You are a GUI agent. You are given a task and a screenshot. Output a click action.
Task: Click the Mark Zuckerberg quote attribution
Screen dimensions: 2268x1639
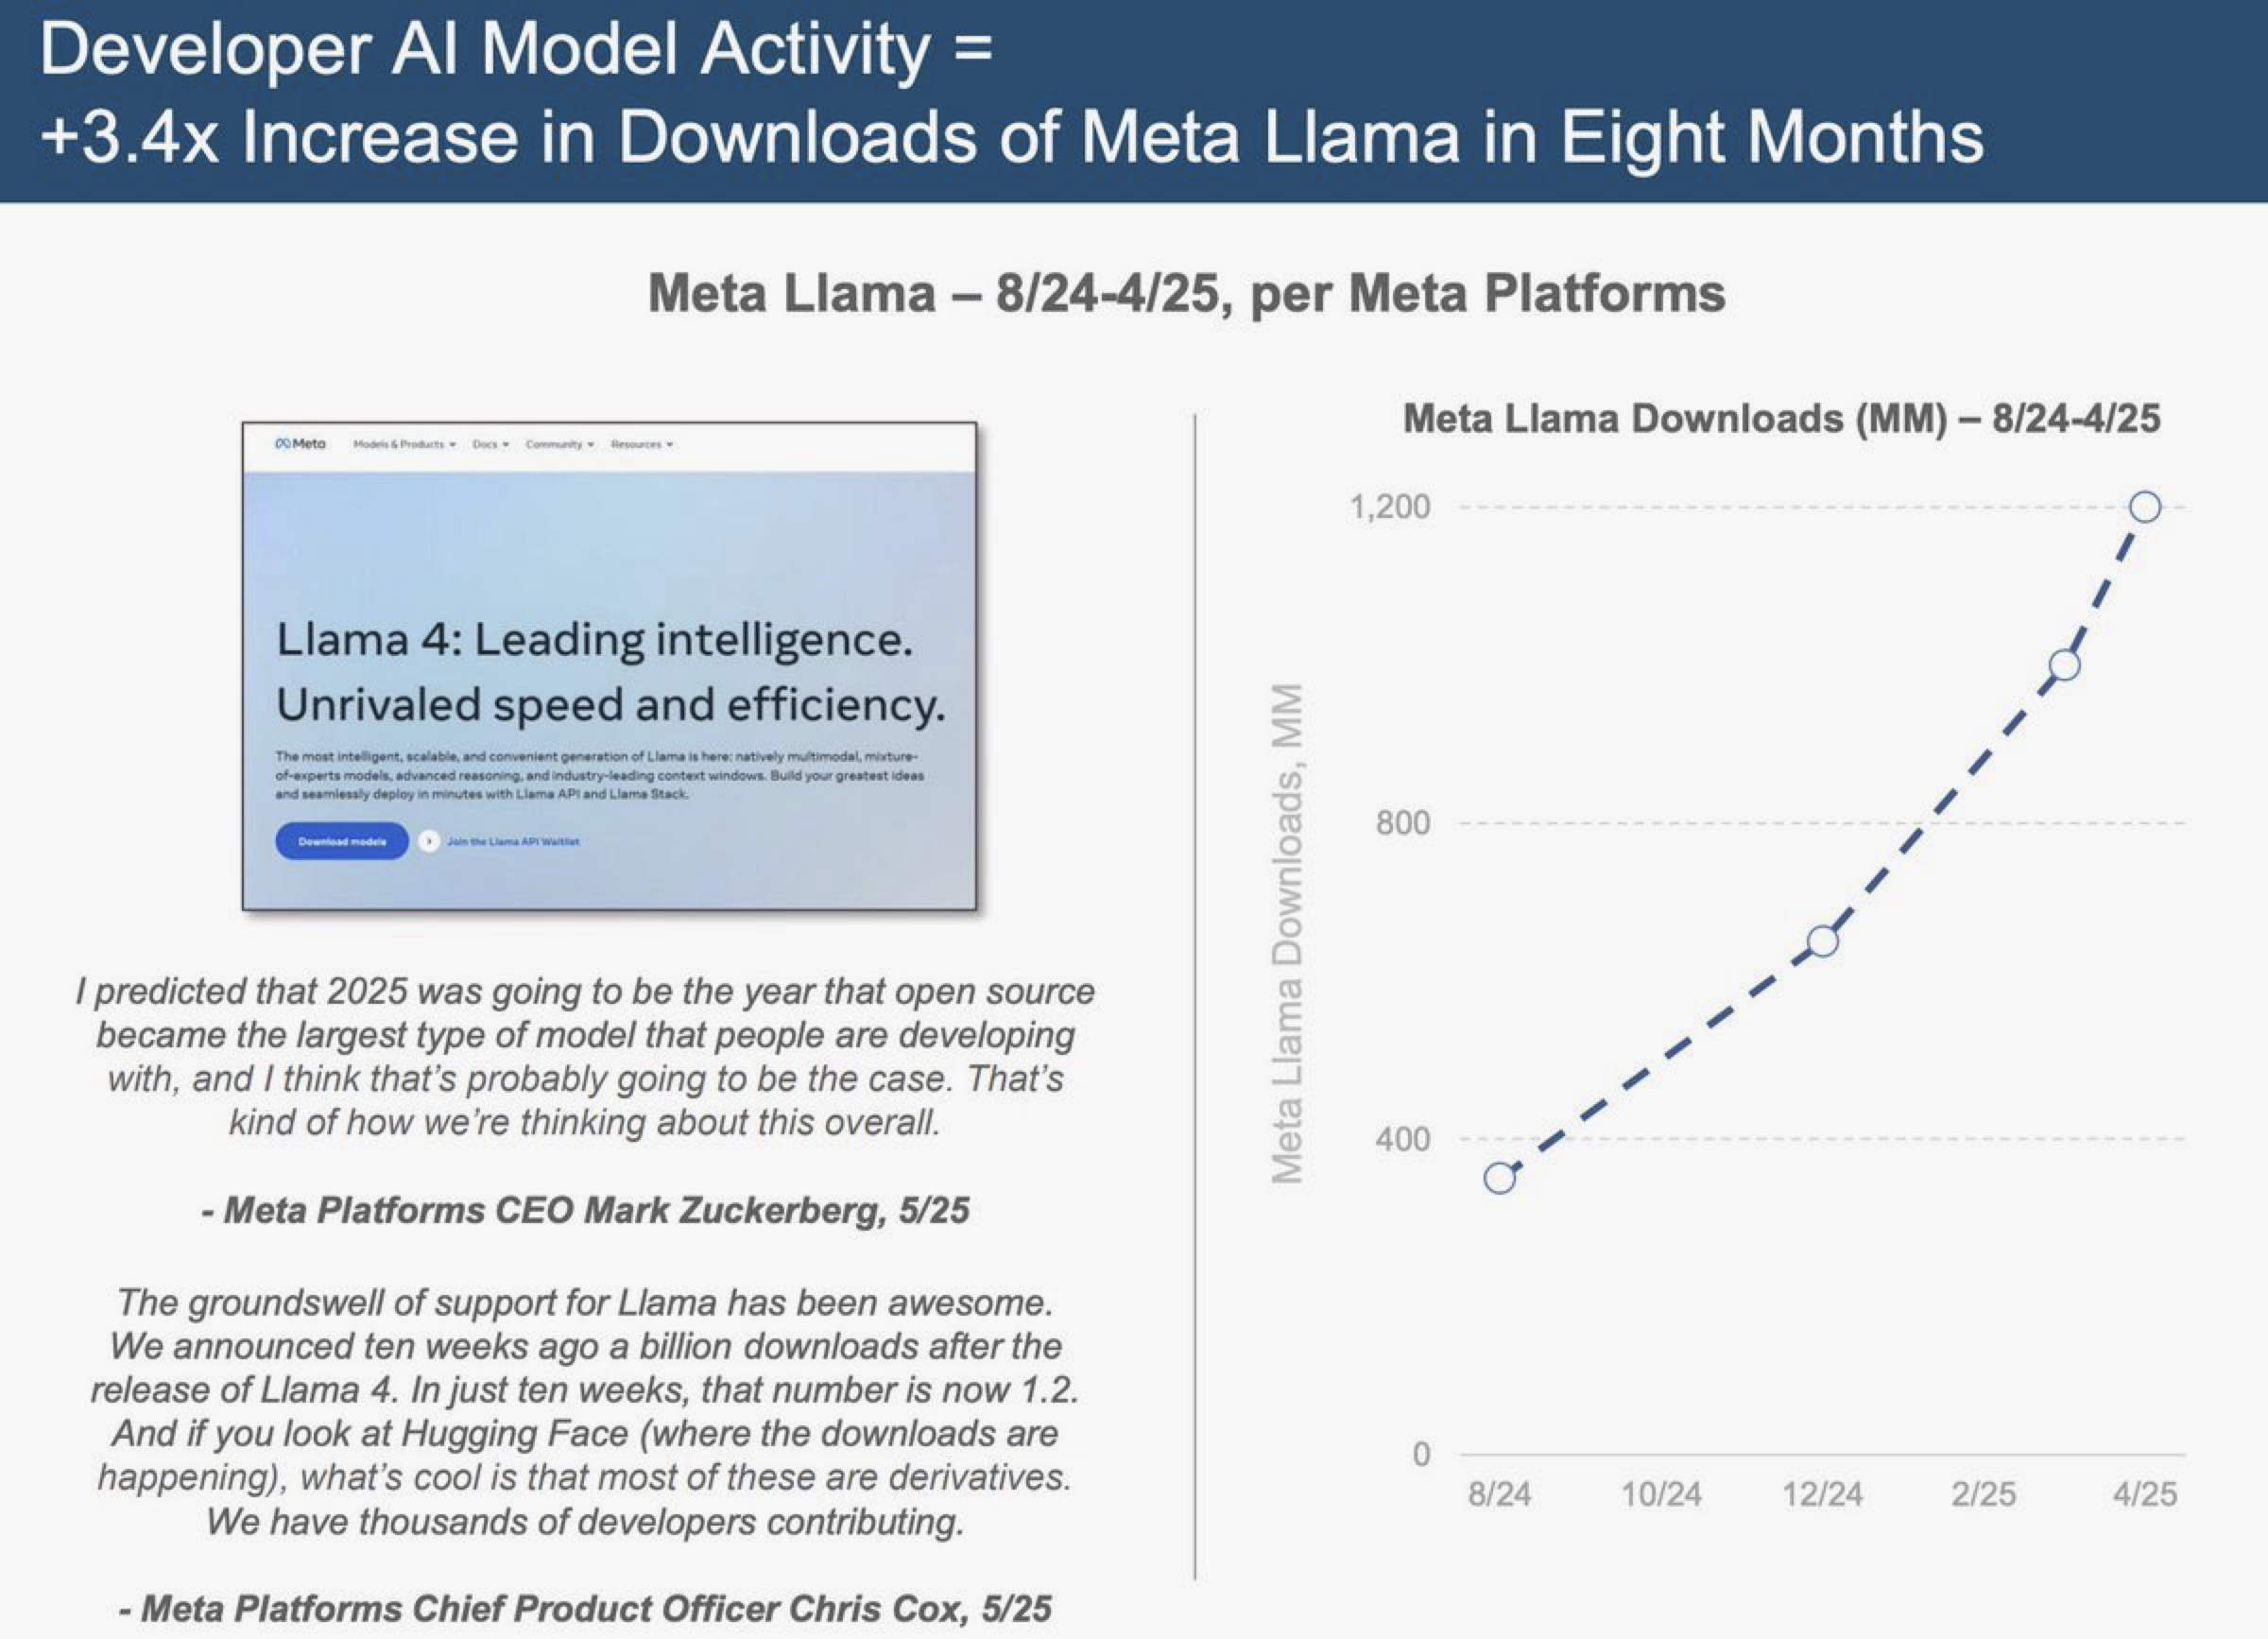tap(586, 1210)
